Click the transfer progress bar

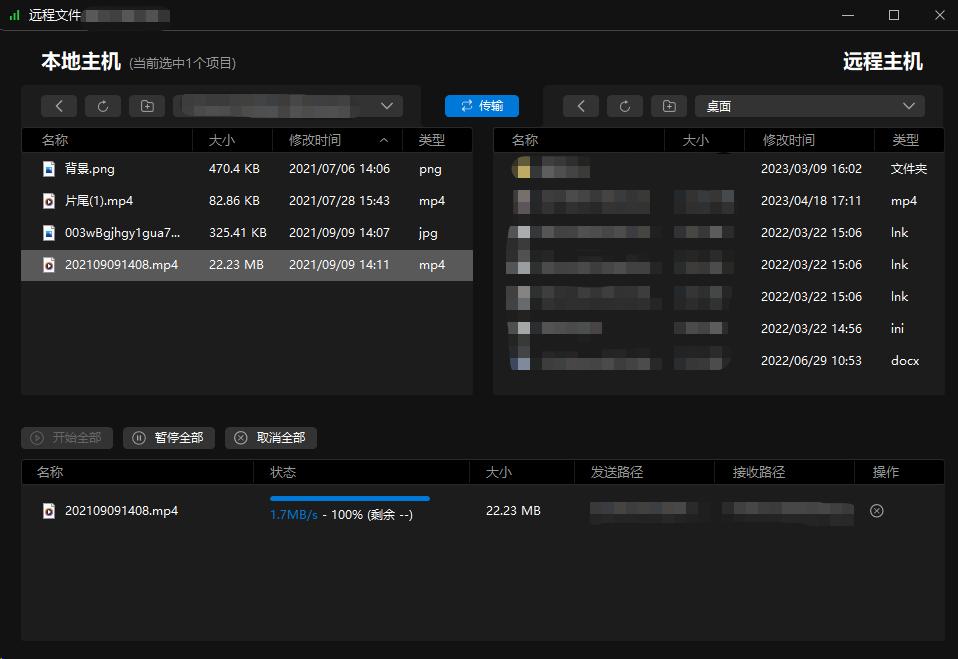pyautogui.click(x=349, y=498)
